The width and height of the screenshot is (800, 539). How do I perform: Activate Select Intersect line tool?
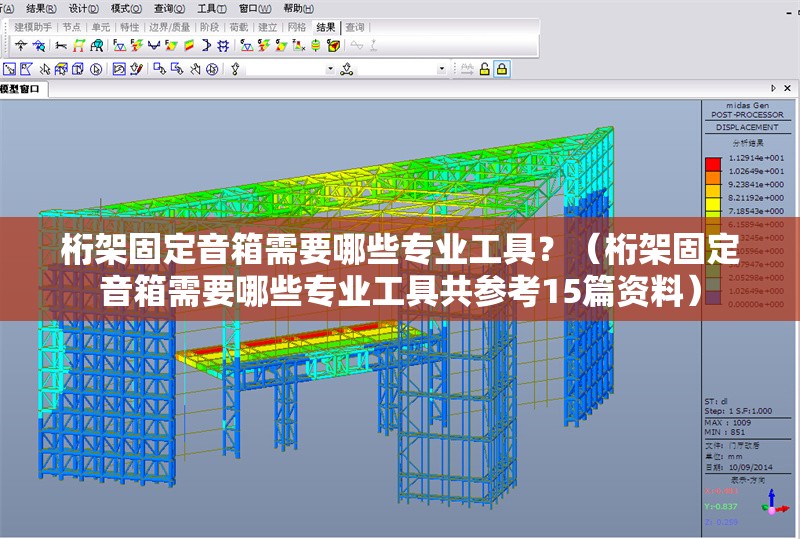(44, 69)
